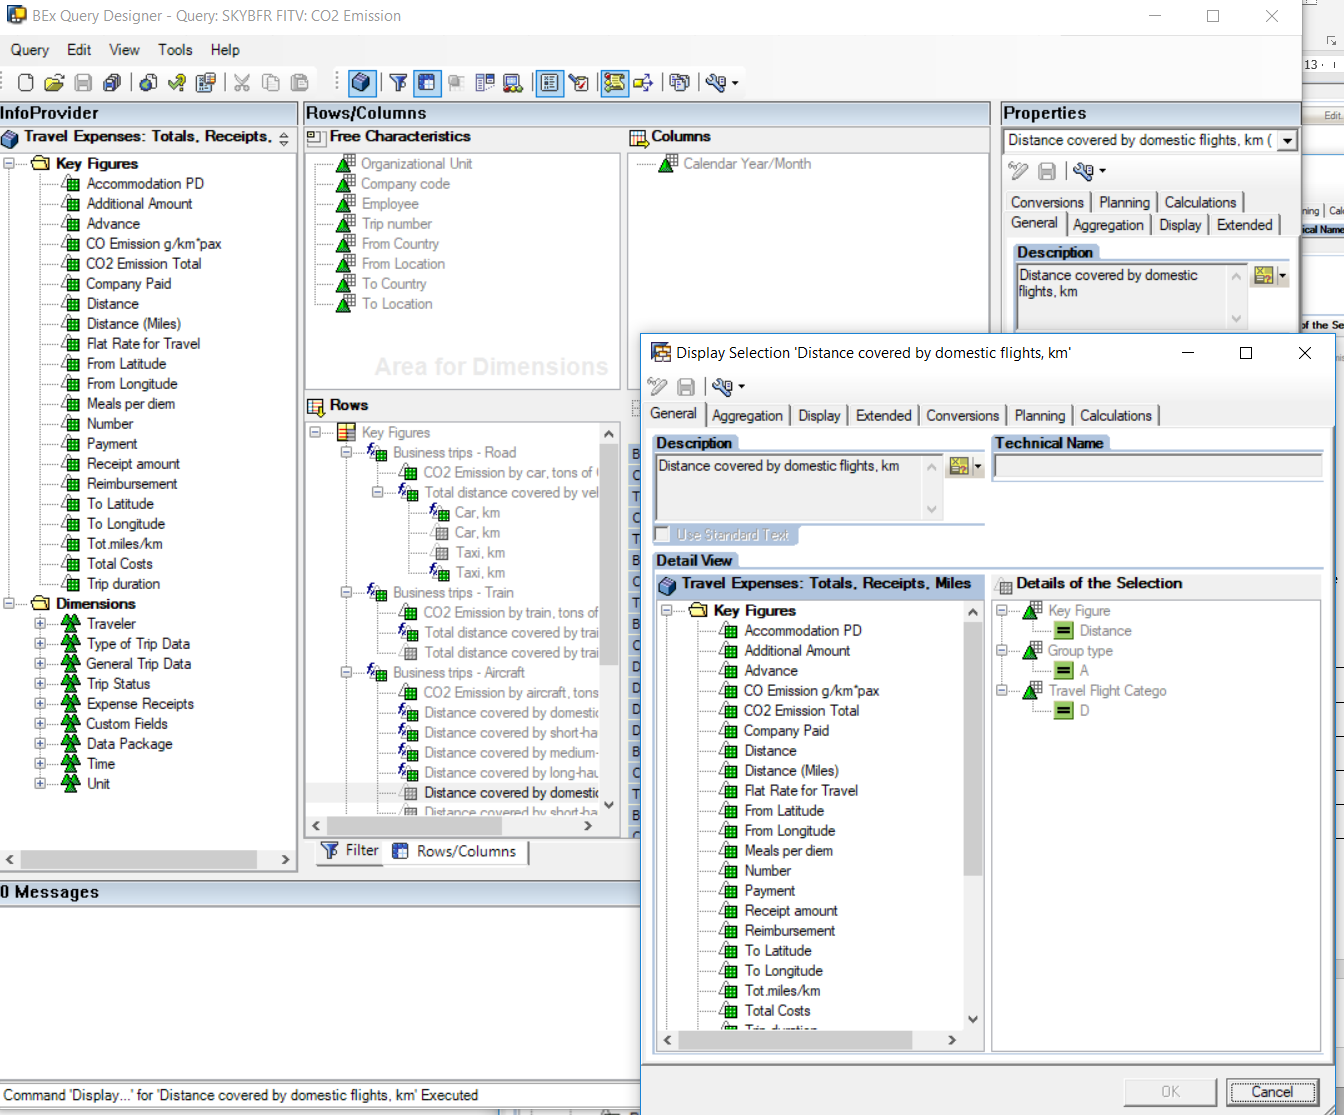Click the Tasks toolbar icon
The height and width of the screenshot is (1115, 1344).
[x=578, y=83]
